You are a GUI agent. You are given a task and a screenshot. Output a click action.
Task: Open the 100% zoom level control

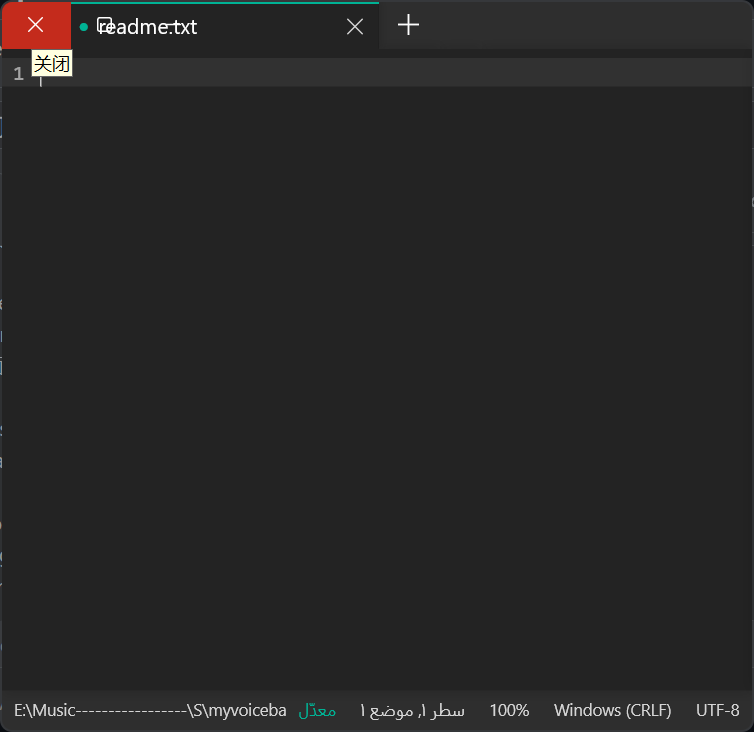coord(509,710)
